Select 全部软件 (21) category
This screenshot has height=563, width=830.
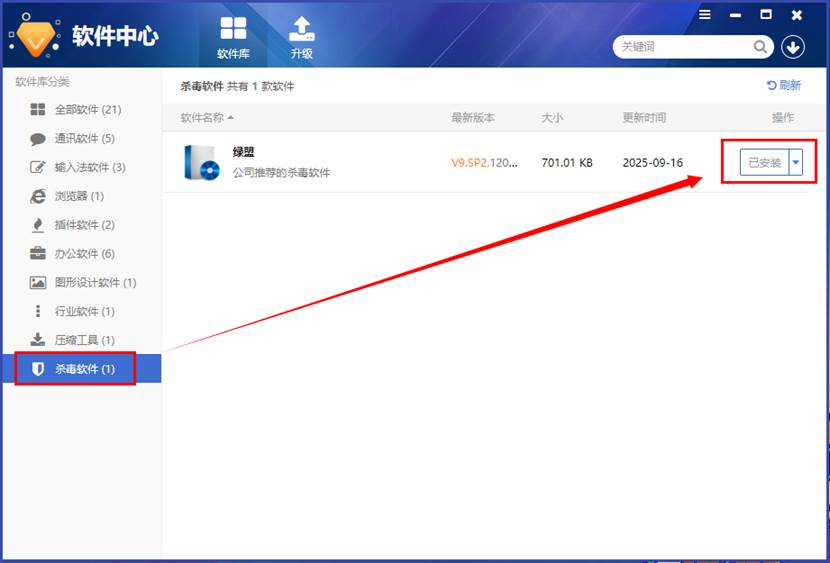click(x=87, y=110)
